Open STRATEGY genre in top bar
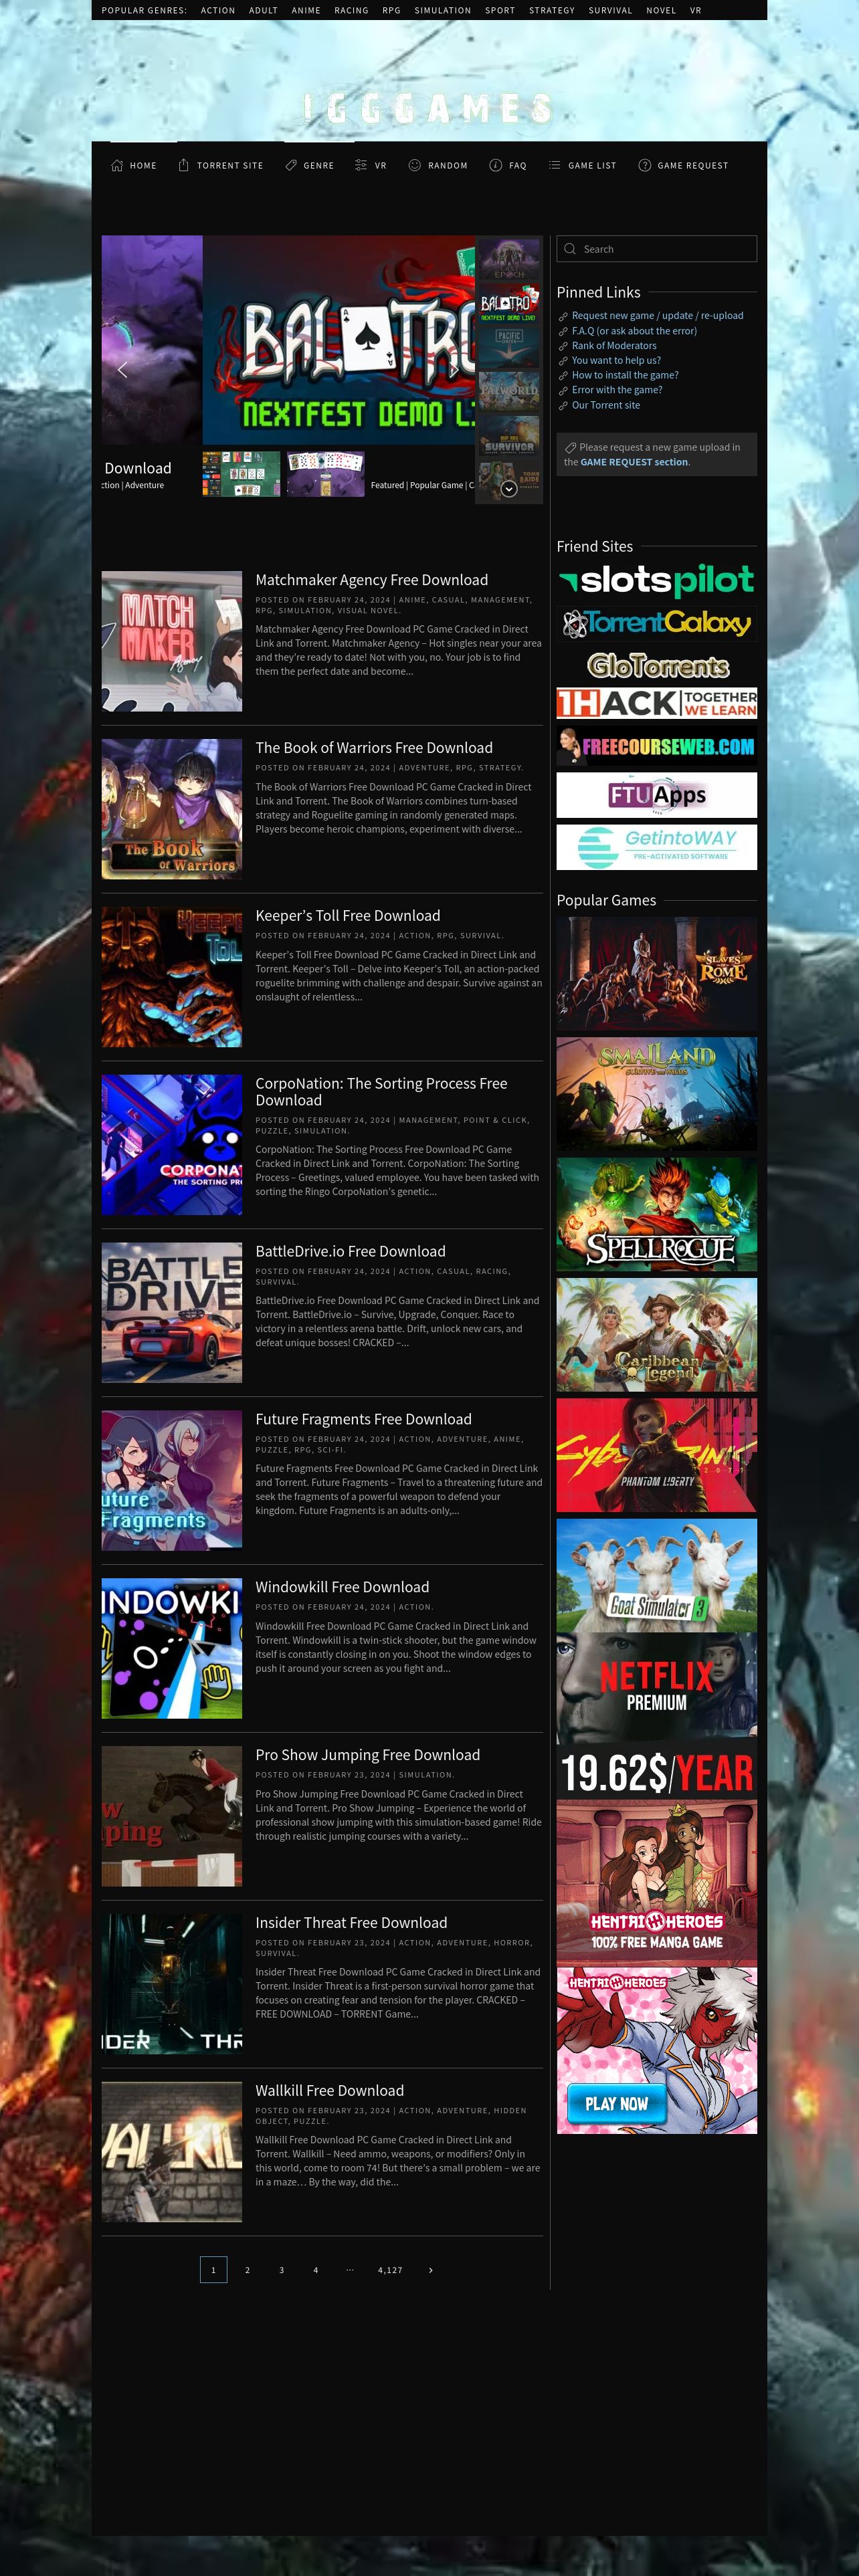 tap(552, 10)
